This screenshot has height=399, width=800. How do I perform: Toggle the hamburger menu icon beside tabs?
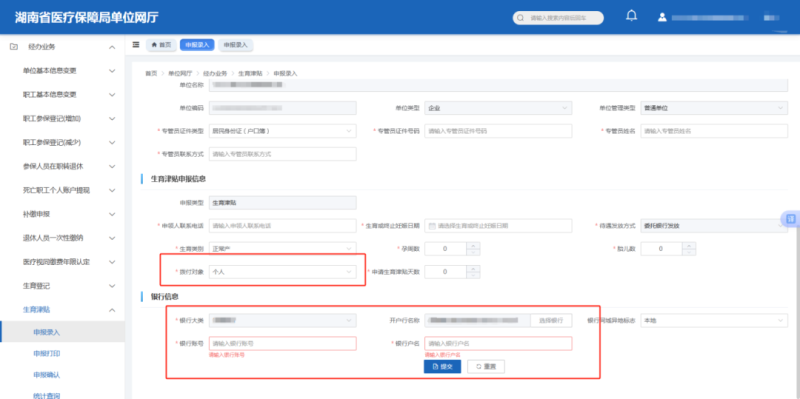coord(136,45)
